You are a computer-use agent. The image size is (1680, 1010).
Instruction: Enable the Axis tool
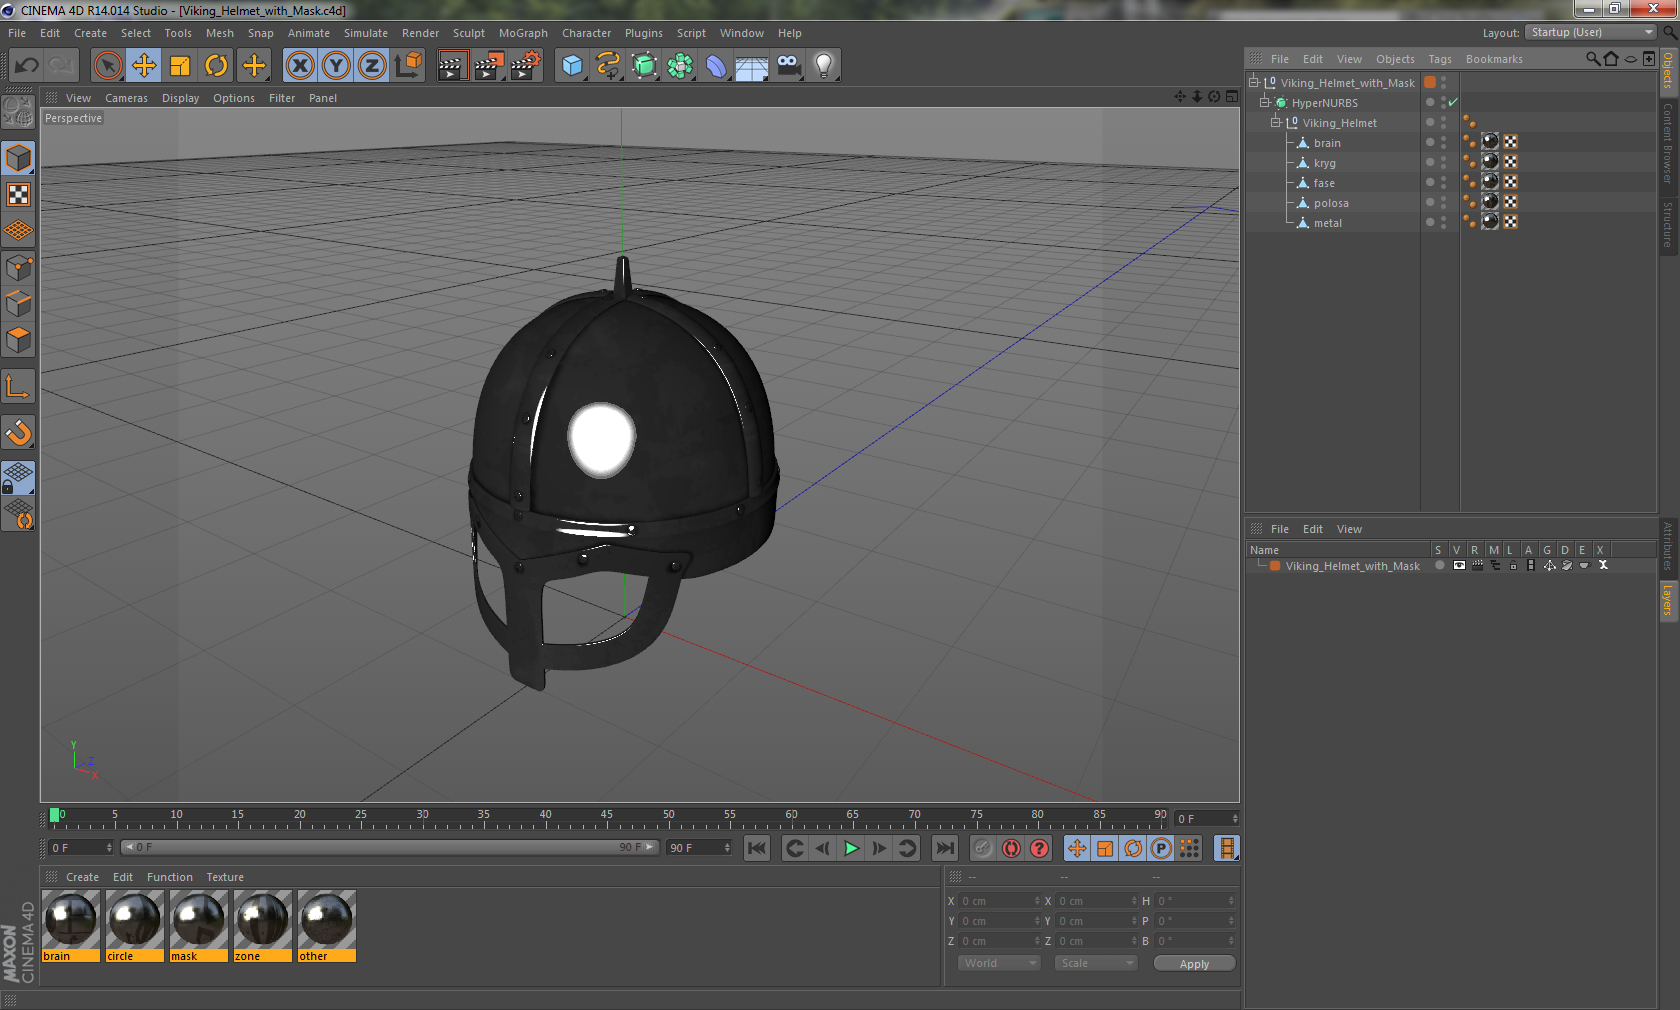[x=18, y=386]
